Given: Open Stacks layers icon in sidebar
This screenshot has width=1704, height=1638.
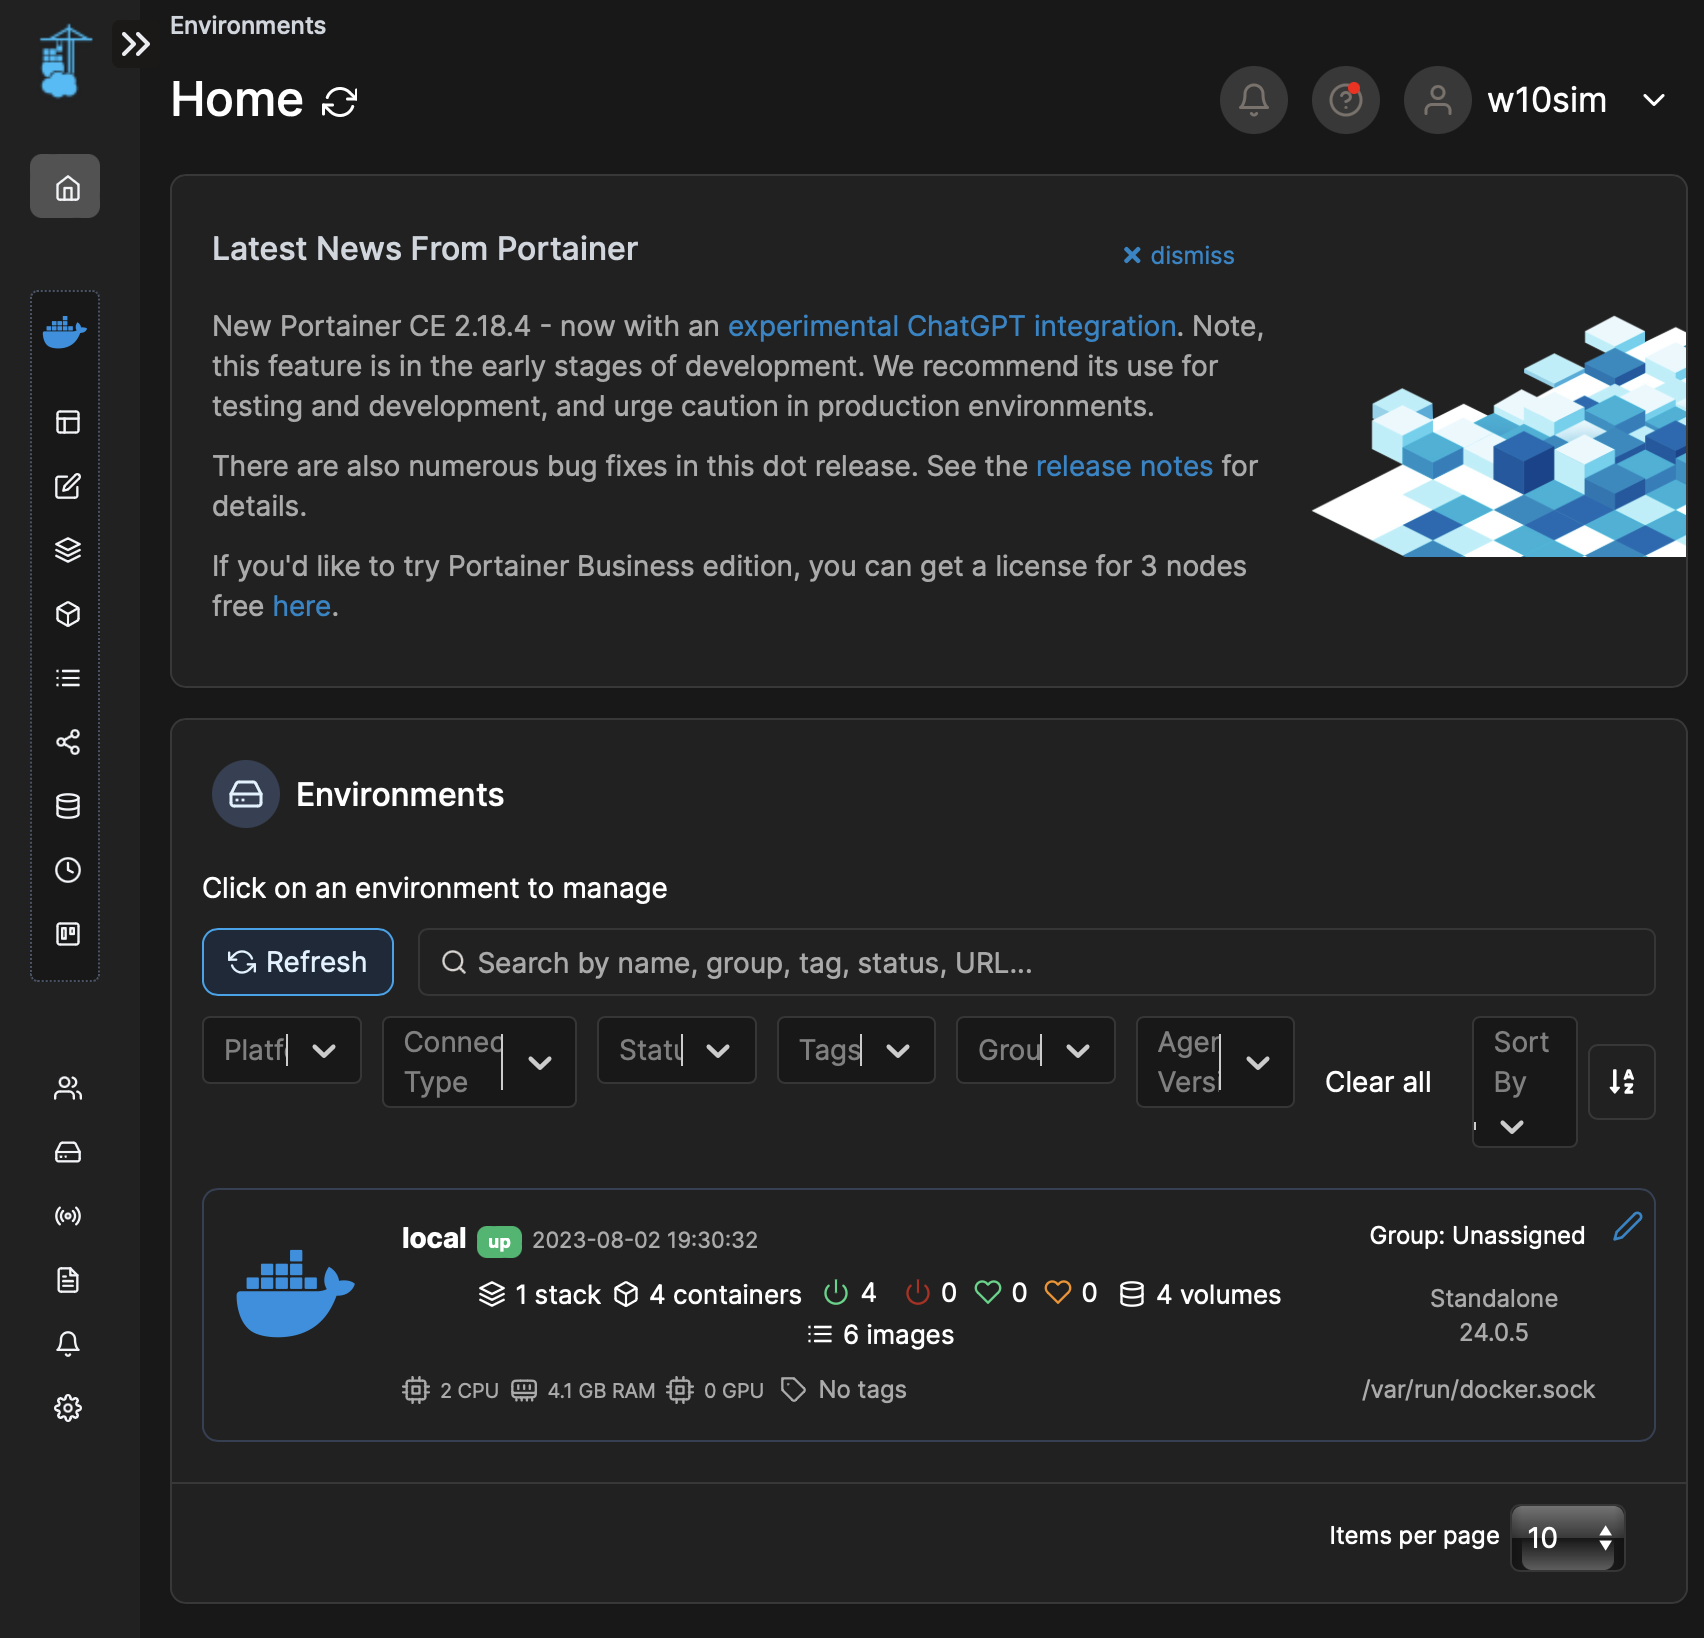Looking at the screenshot, I should (x=67, y=550).
